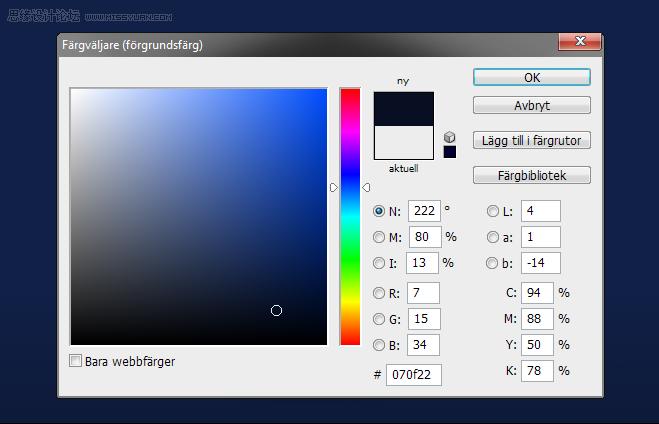
Task: Click the hex color input field
Action: pos(414,374)
